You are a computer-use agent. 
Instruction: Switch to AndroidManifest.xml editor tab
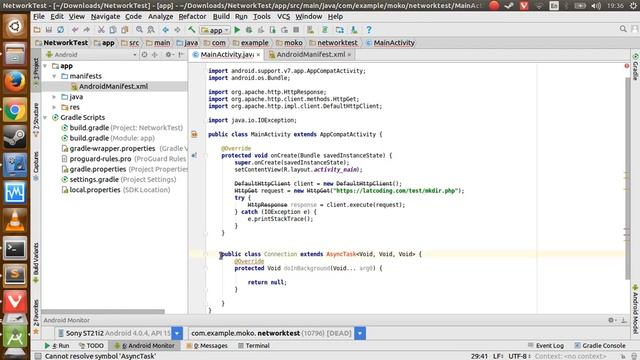pos(310,54)
